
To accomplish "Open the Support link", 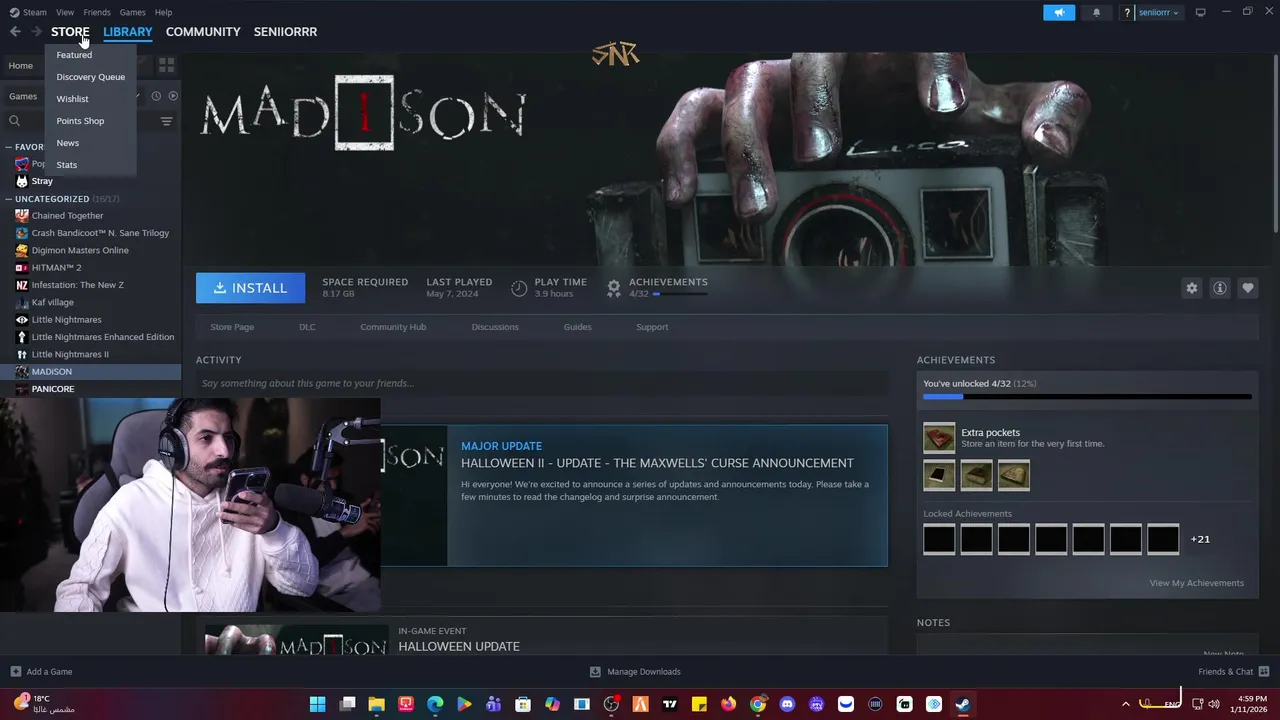I will click(652, 327).
